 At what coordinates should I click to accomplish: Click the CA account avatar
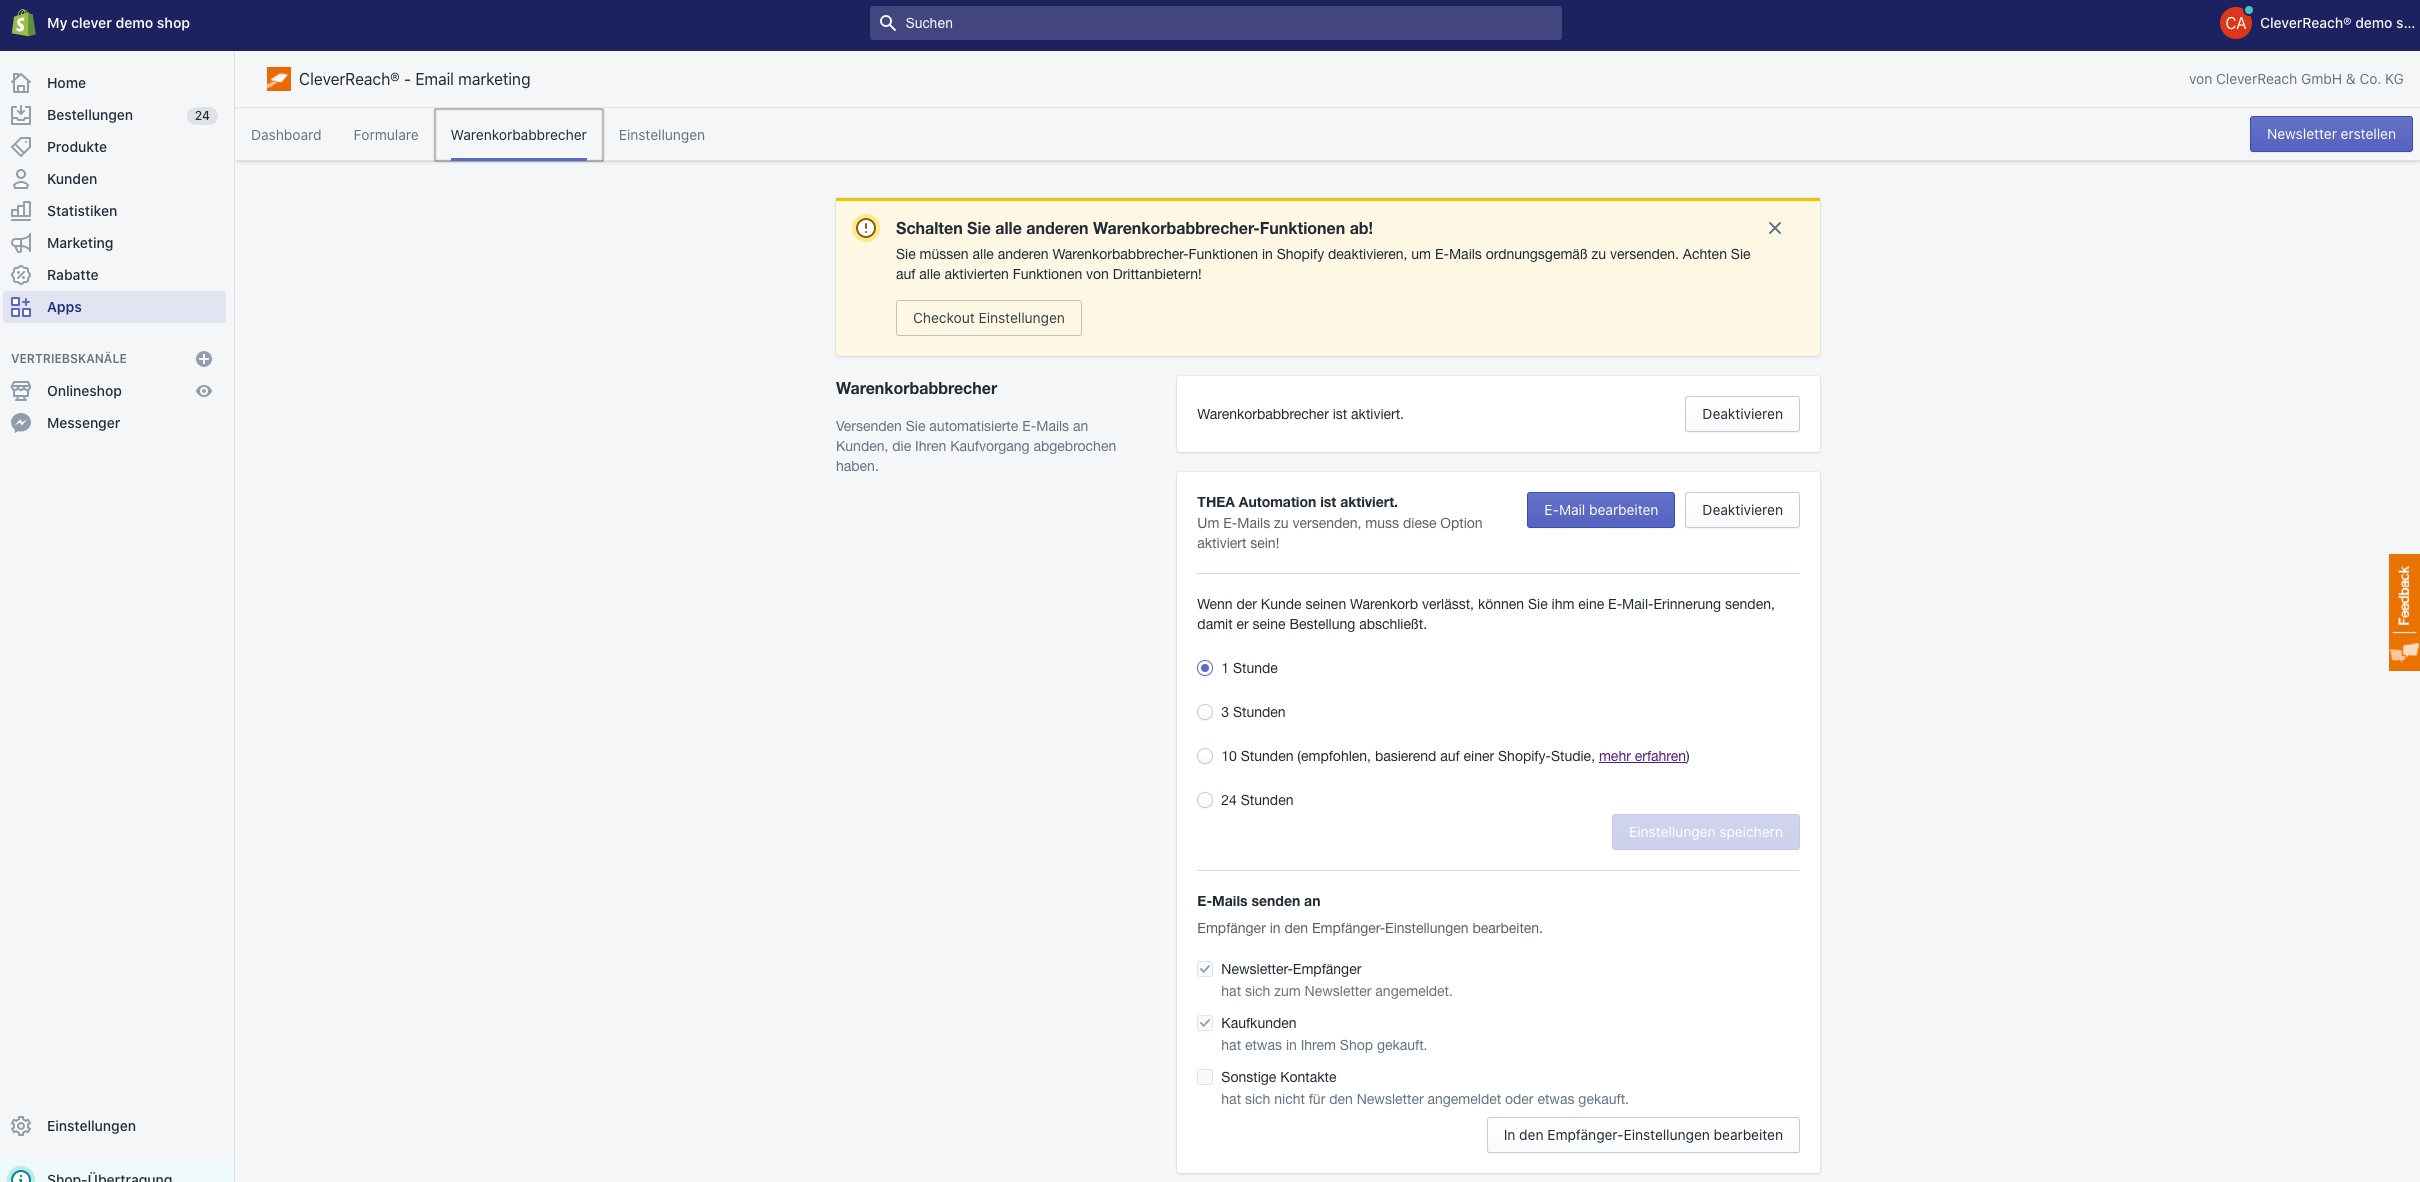(2236, 23)
